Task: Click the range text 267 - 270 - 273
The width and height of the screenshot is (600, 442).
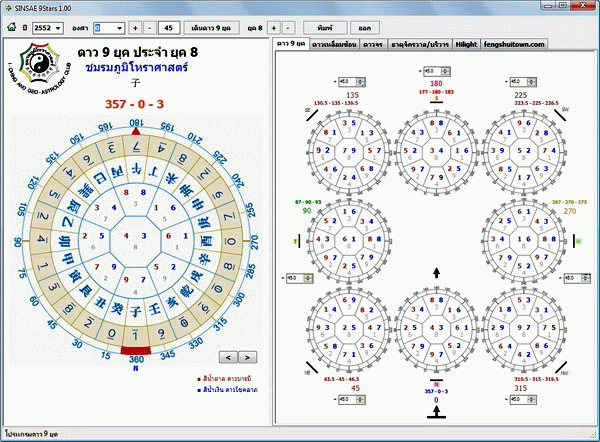Action: coord(569,202)
